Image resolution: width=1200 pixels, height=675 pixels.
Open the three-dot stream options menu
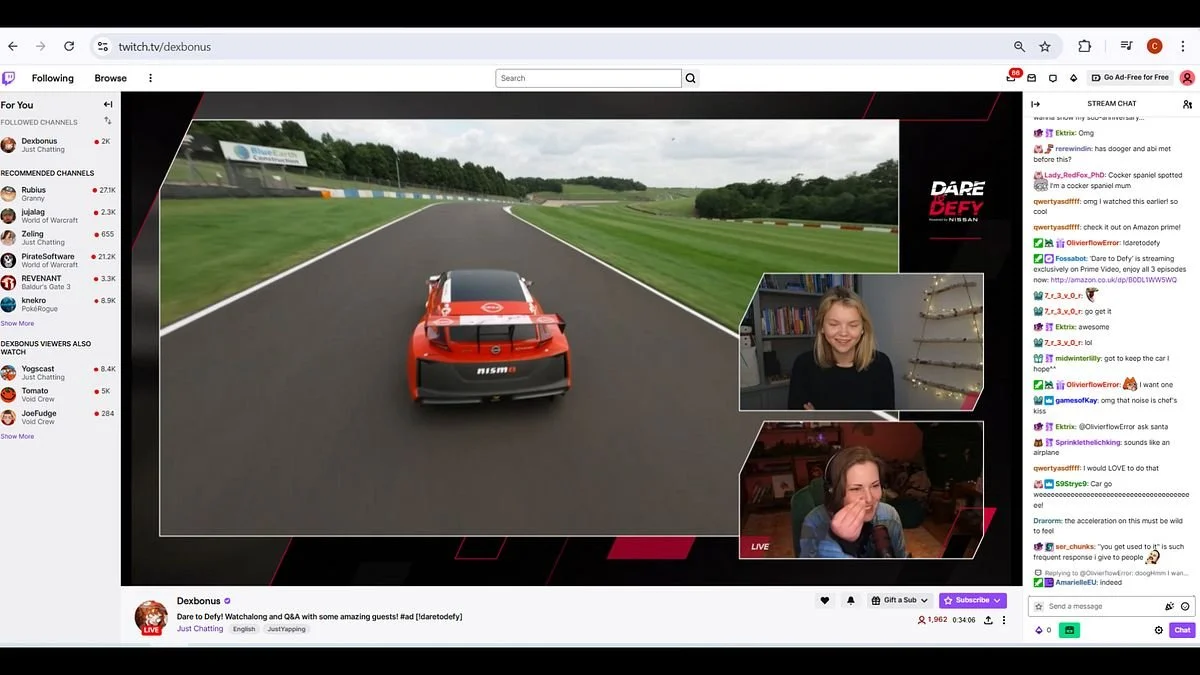point(1004,620)
